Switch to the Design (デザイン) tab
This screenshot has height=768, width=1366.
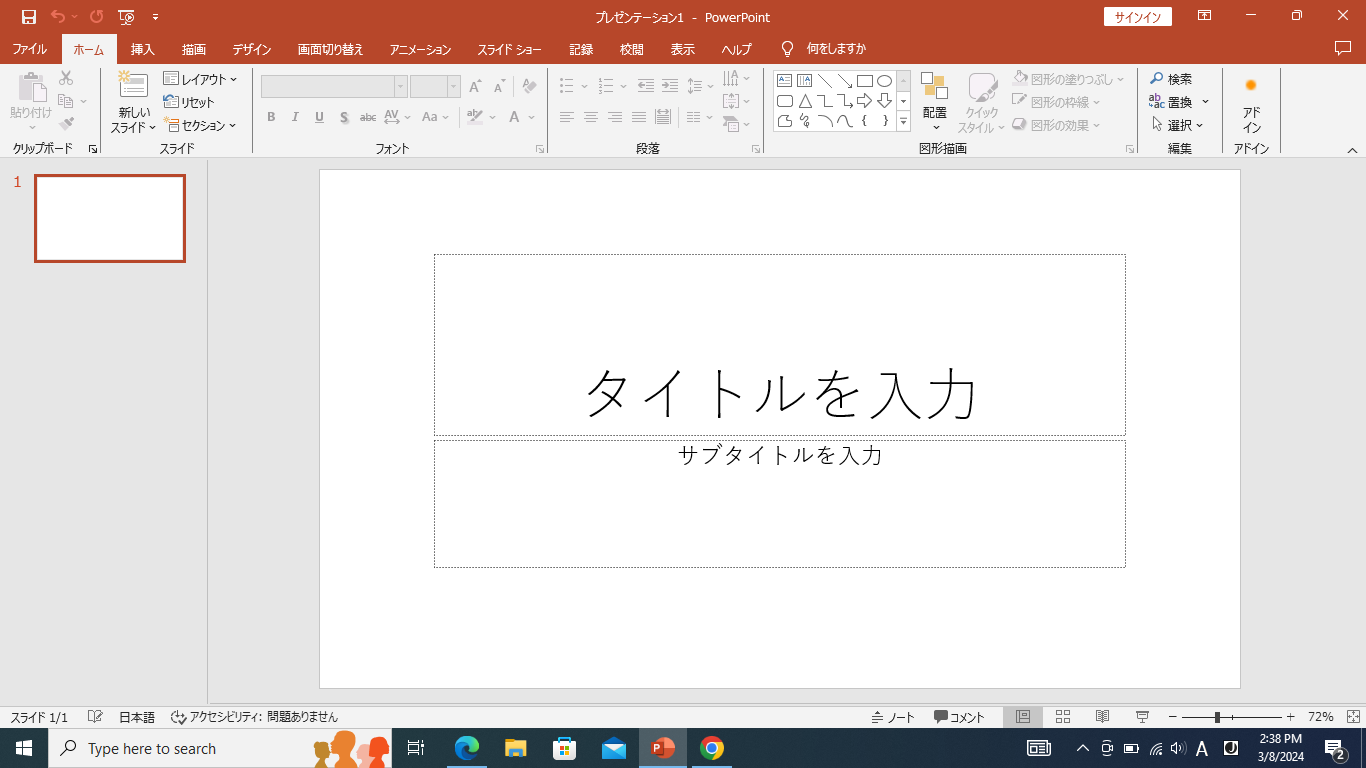[252, 49]
